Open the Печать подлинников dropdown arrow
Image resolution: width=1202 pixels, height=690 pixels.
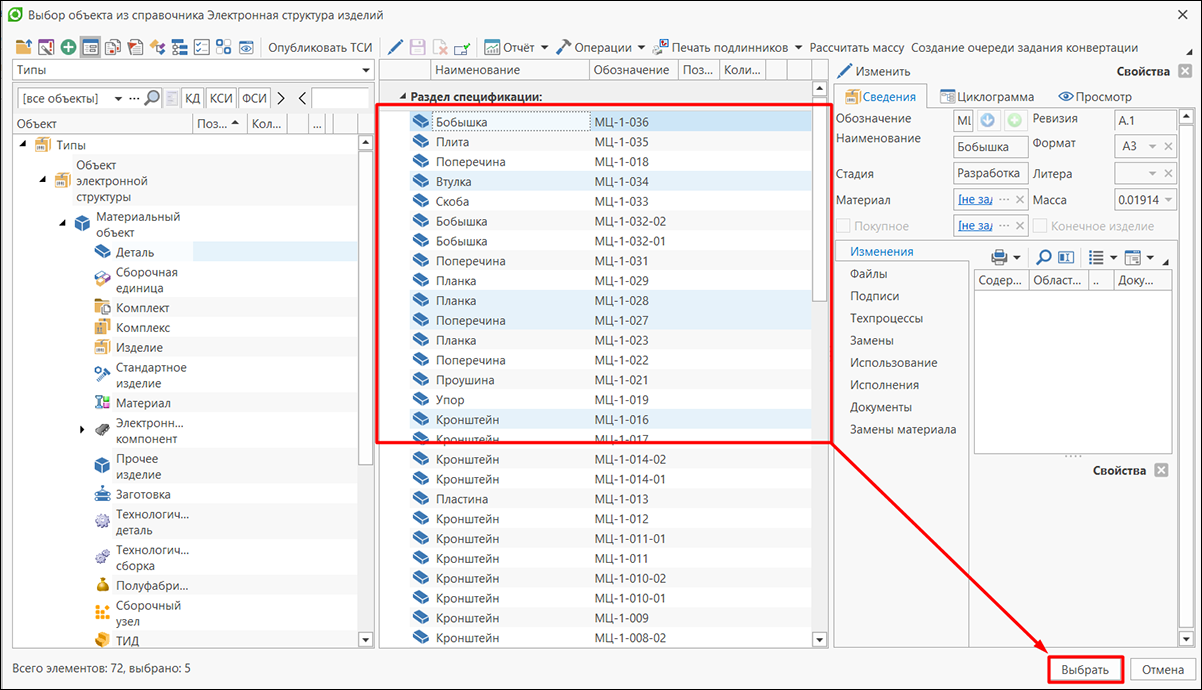click(x=799, y=47)
